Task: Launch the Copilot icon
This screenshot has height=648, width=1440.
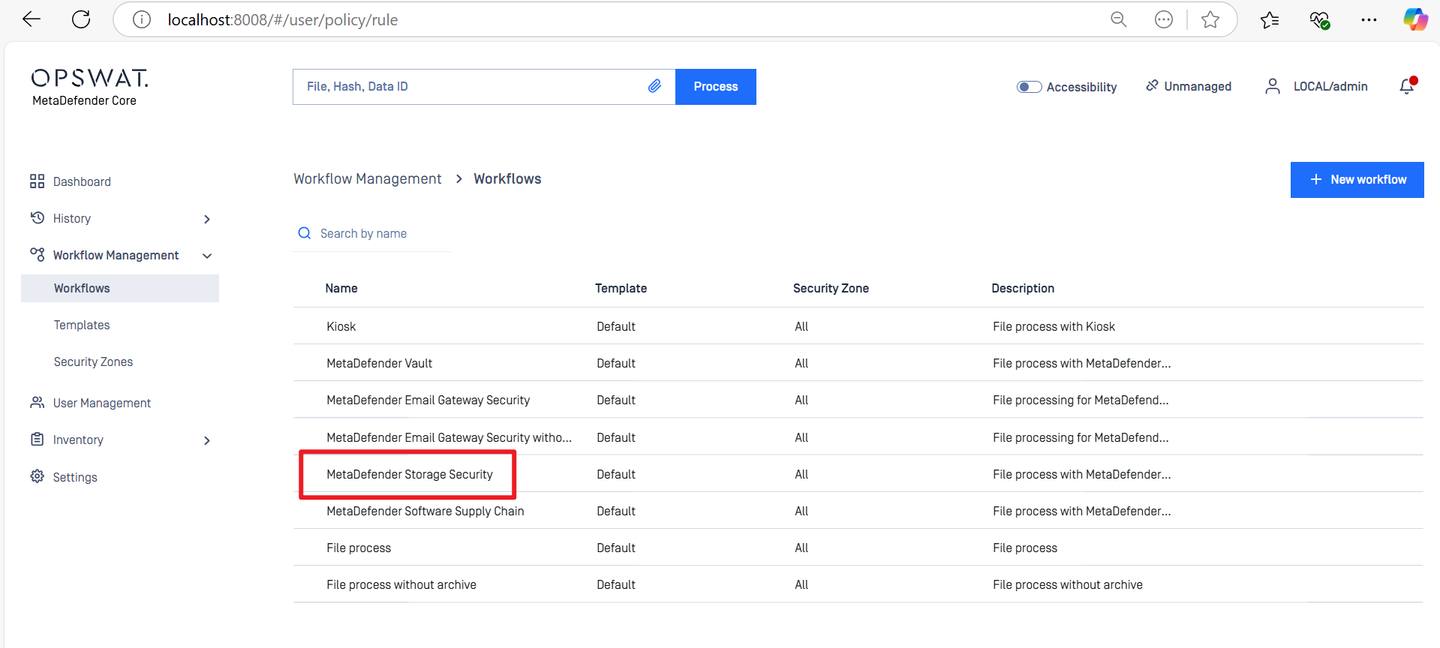Action: (x=1415, y=19)
